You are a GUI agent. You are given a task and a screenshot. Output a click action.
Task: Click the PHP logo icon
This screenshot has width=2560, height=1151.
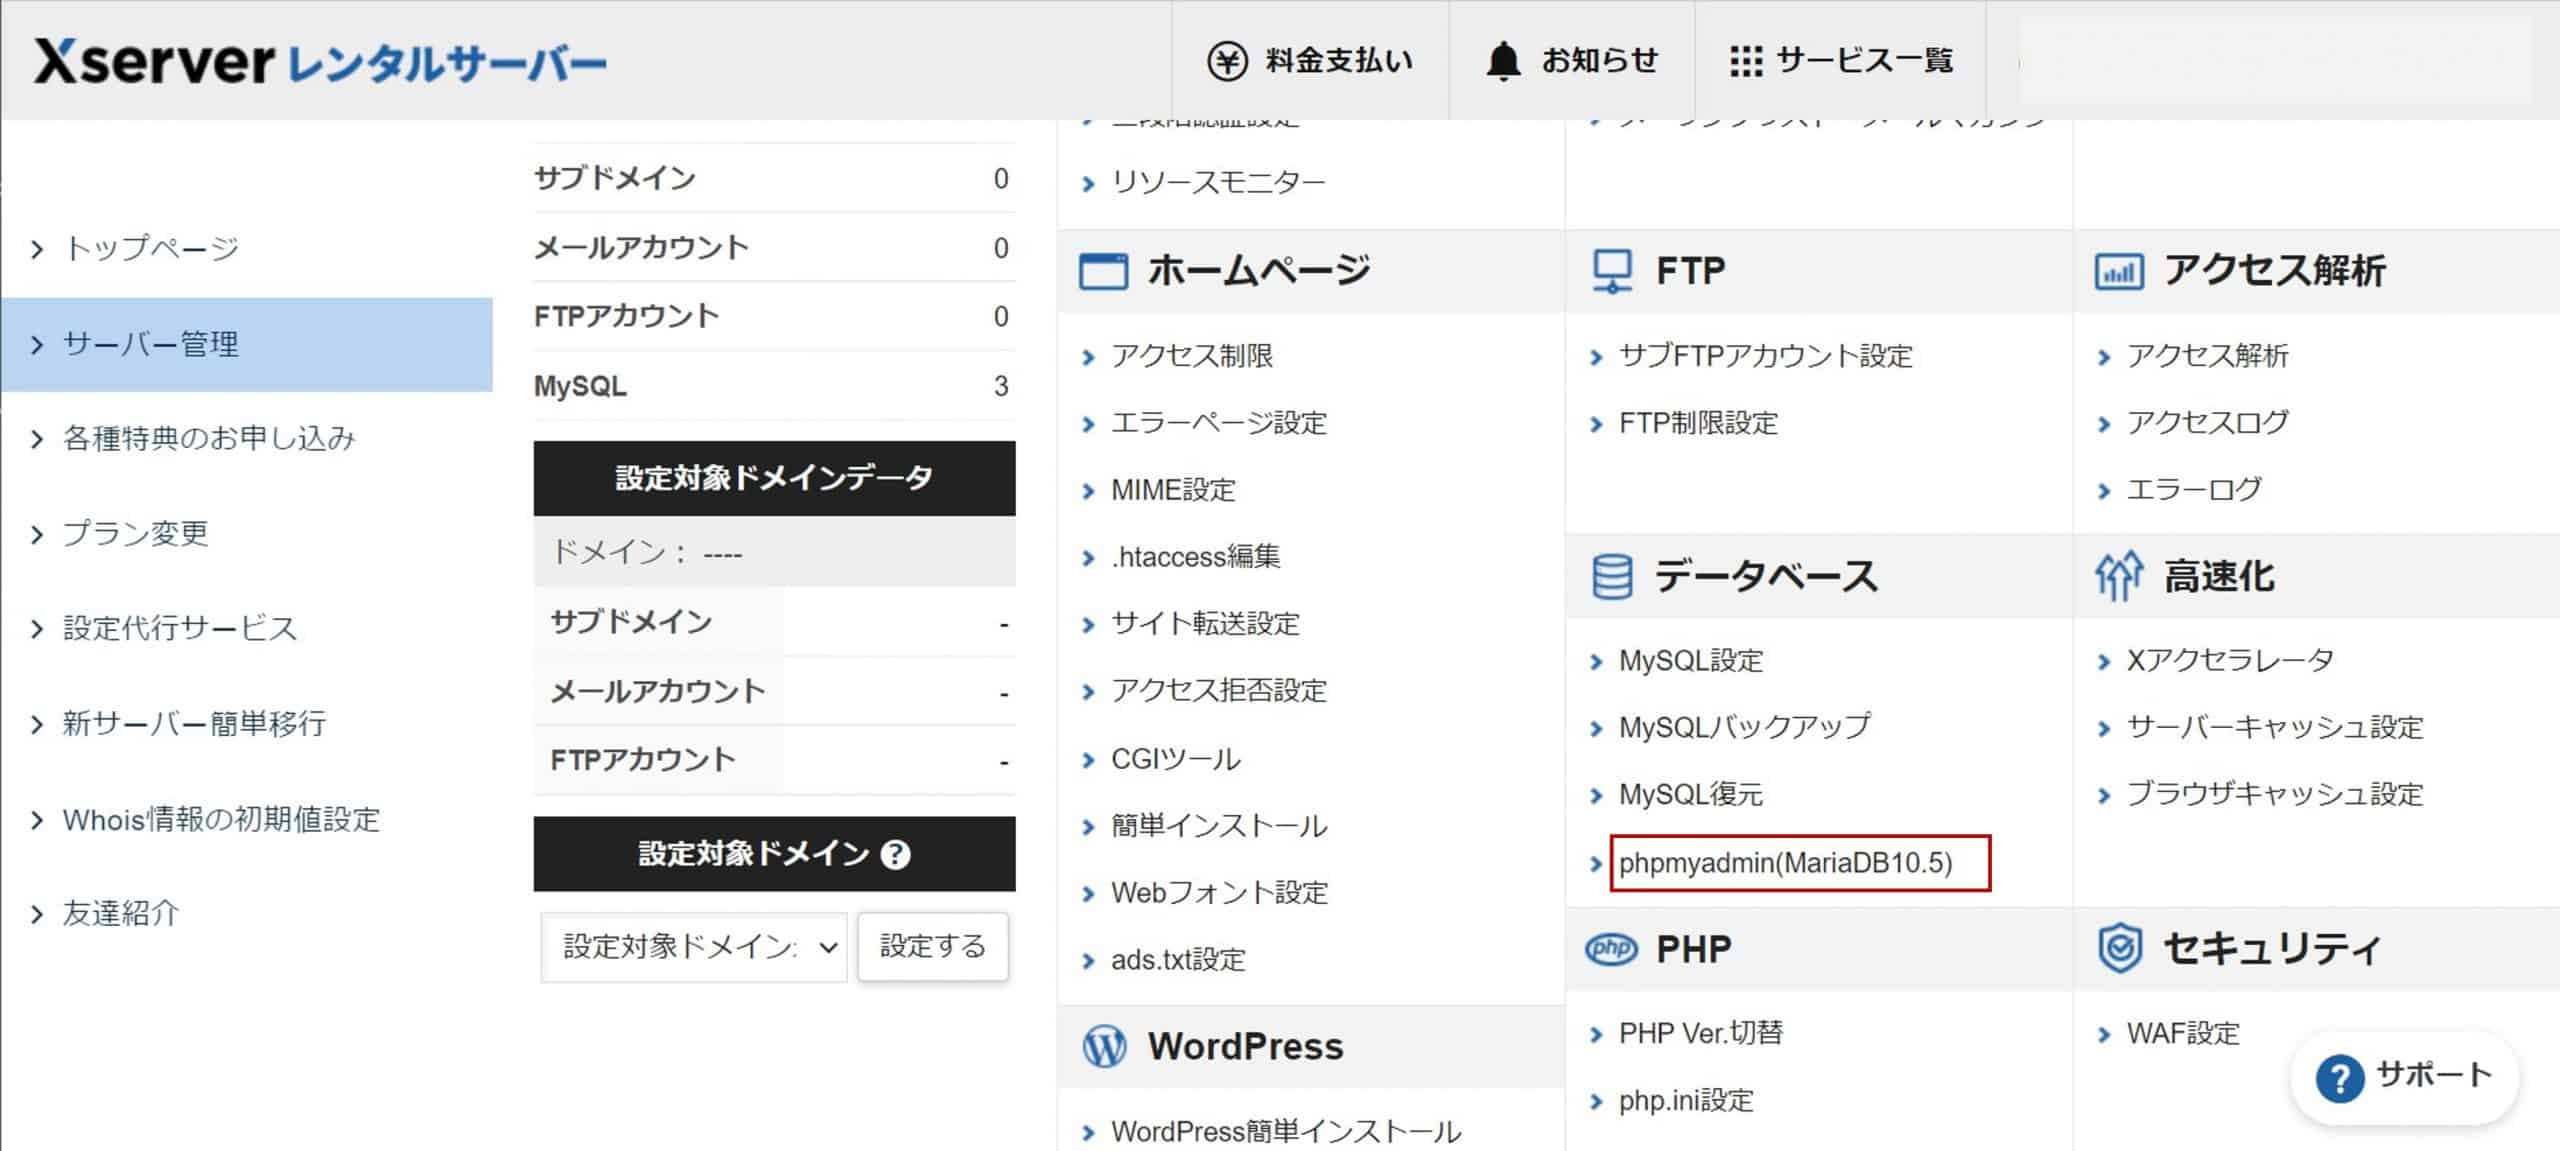pyautogui.click(x=1611, y=948)
